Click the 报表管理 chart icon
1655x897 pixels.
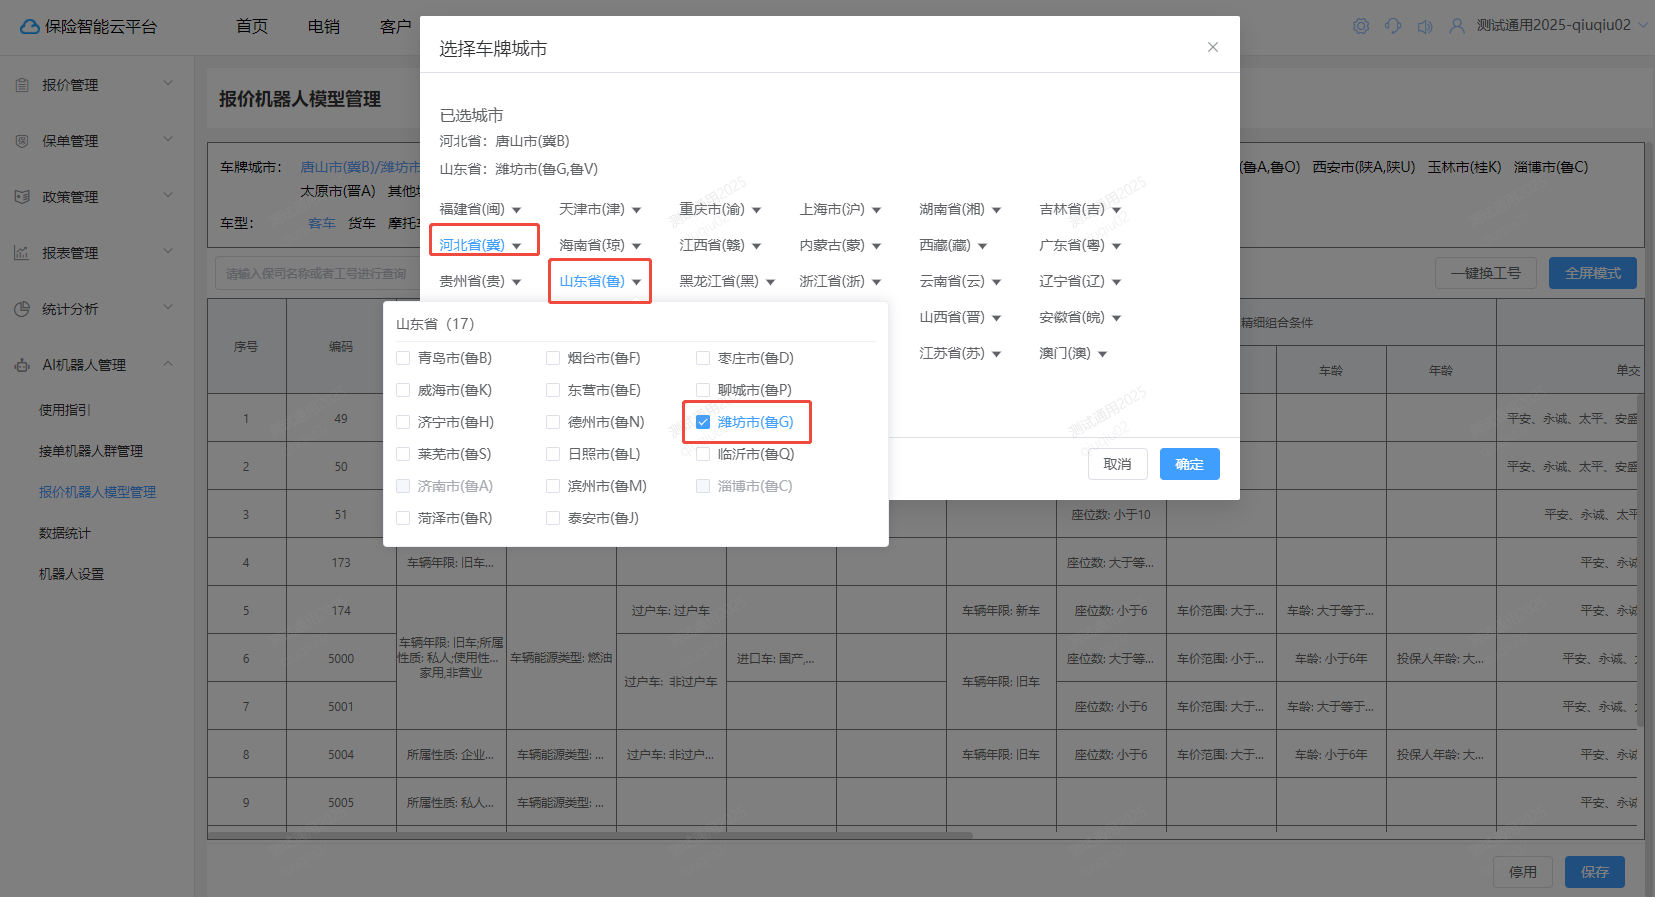[22, 253]
